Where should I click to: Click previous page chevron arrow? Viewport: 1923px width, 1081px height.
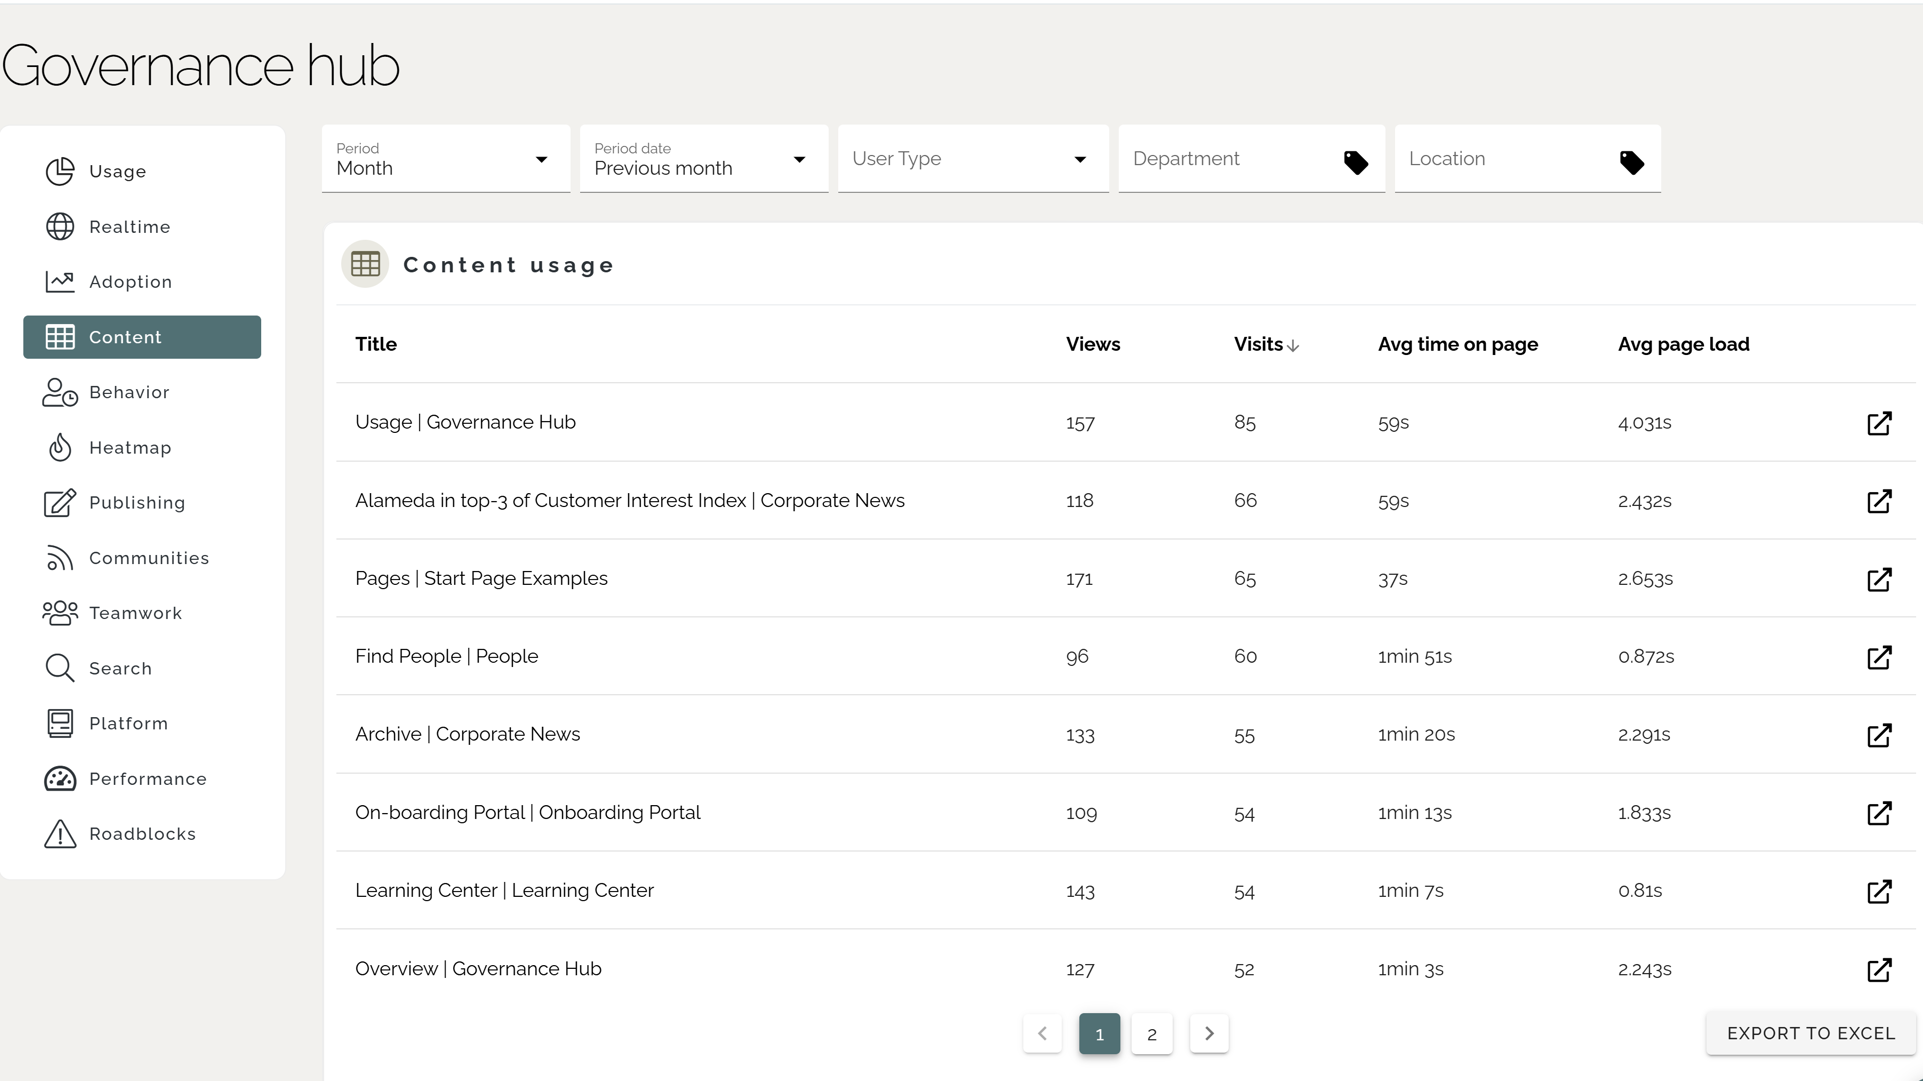[1042, 1034]
